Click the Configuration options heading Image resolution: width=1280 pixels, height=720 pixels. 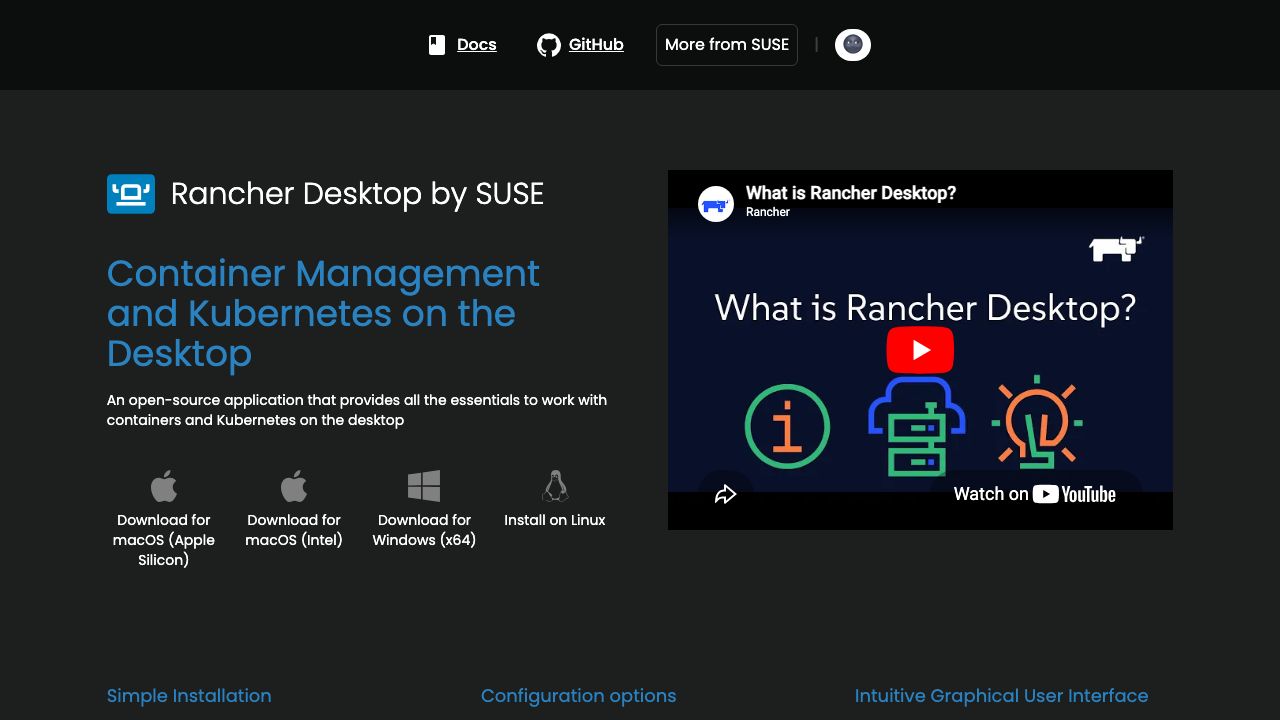click(578, 696)
